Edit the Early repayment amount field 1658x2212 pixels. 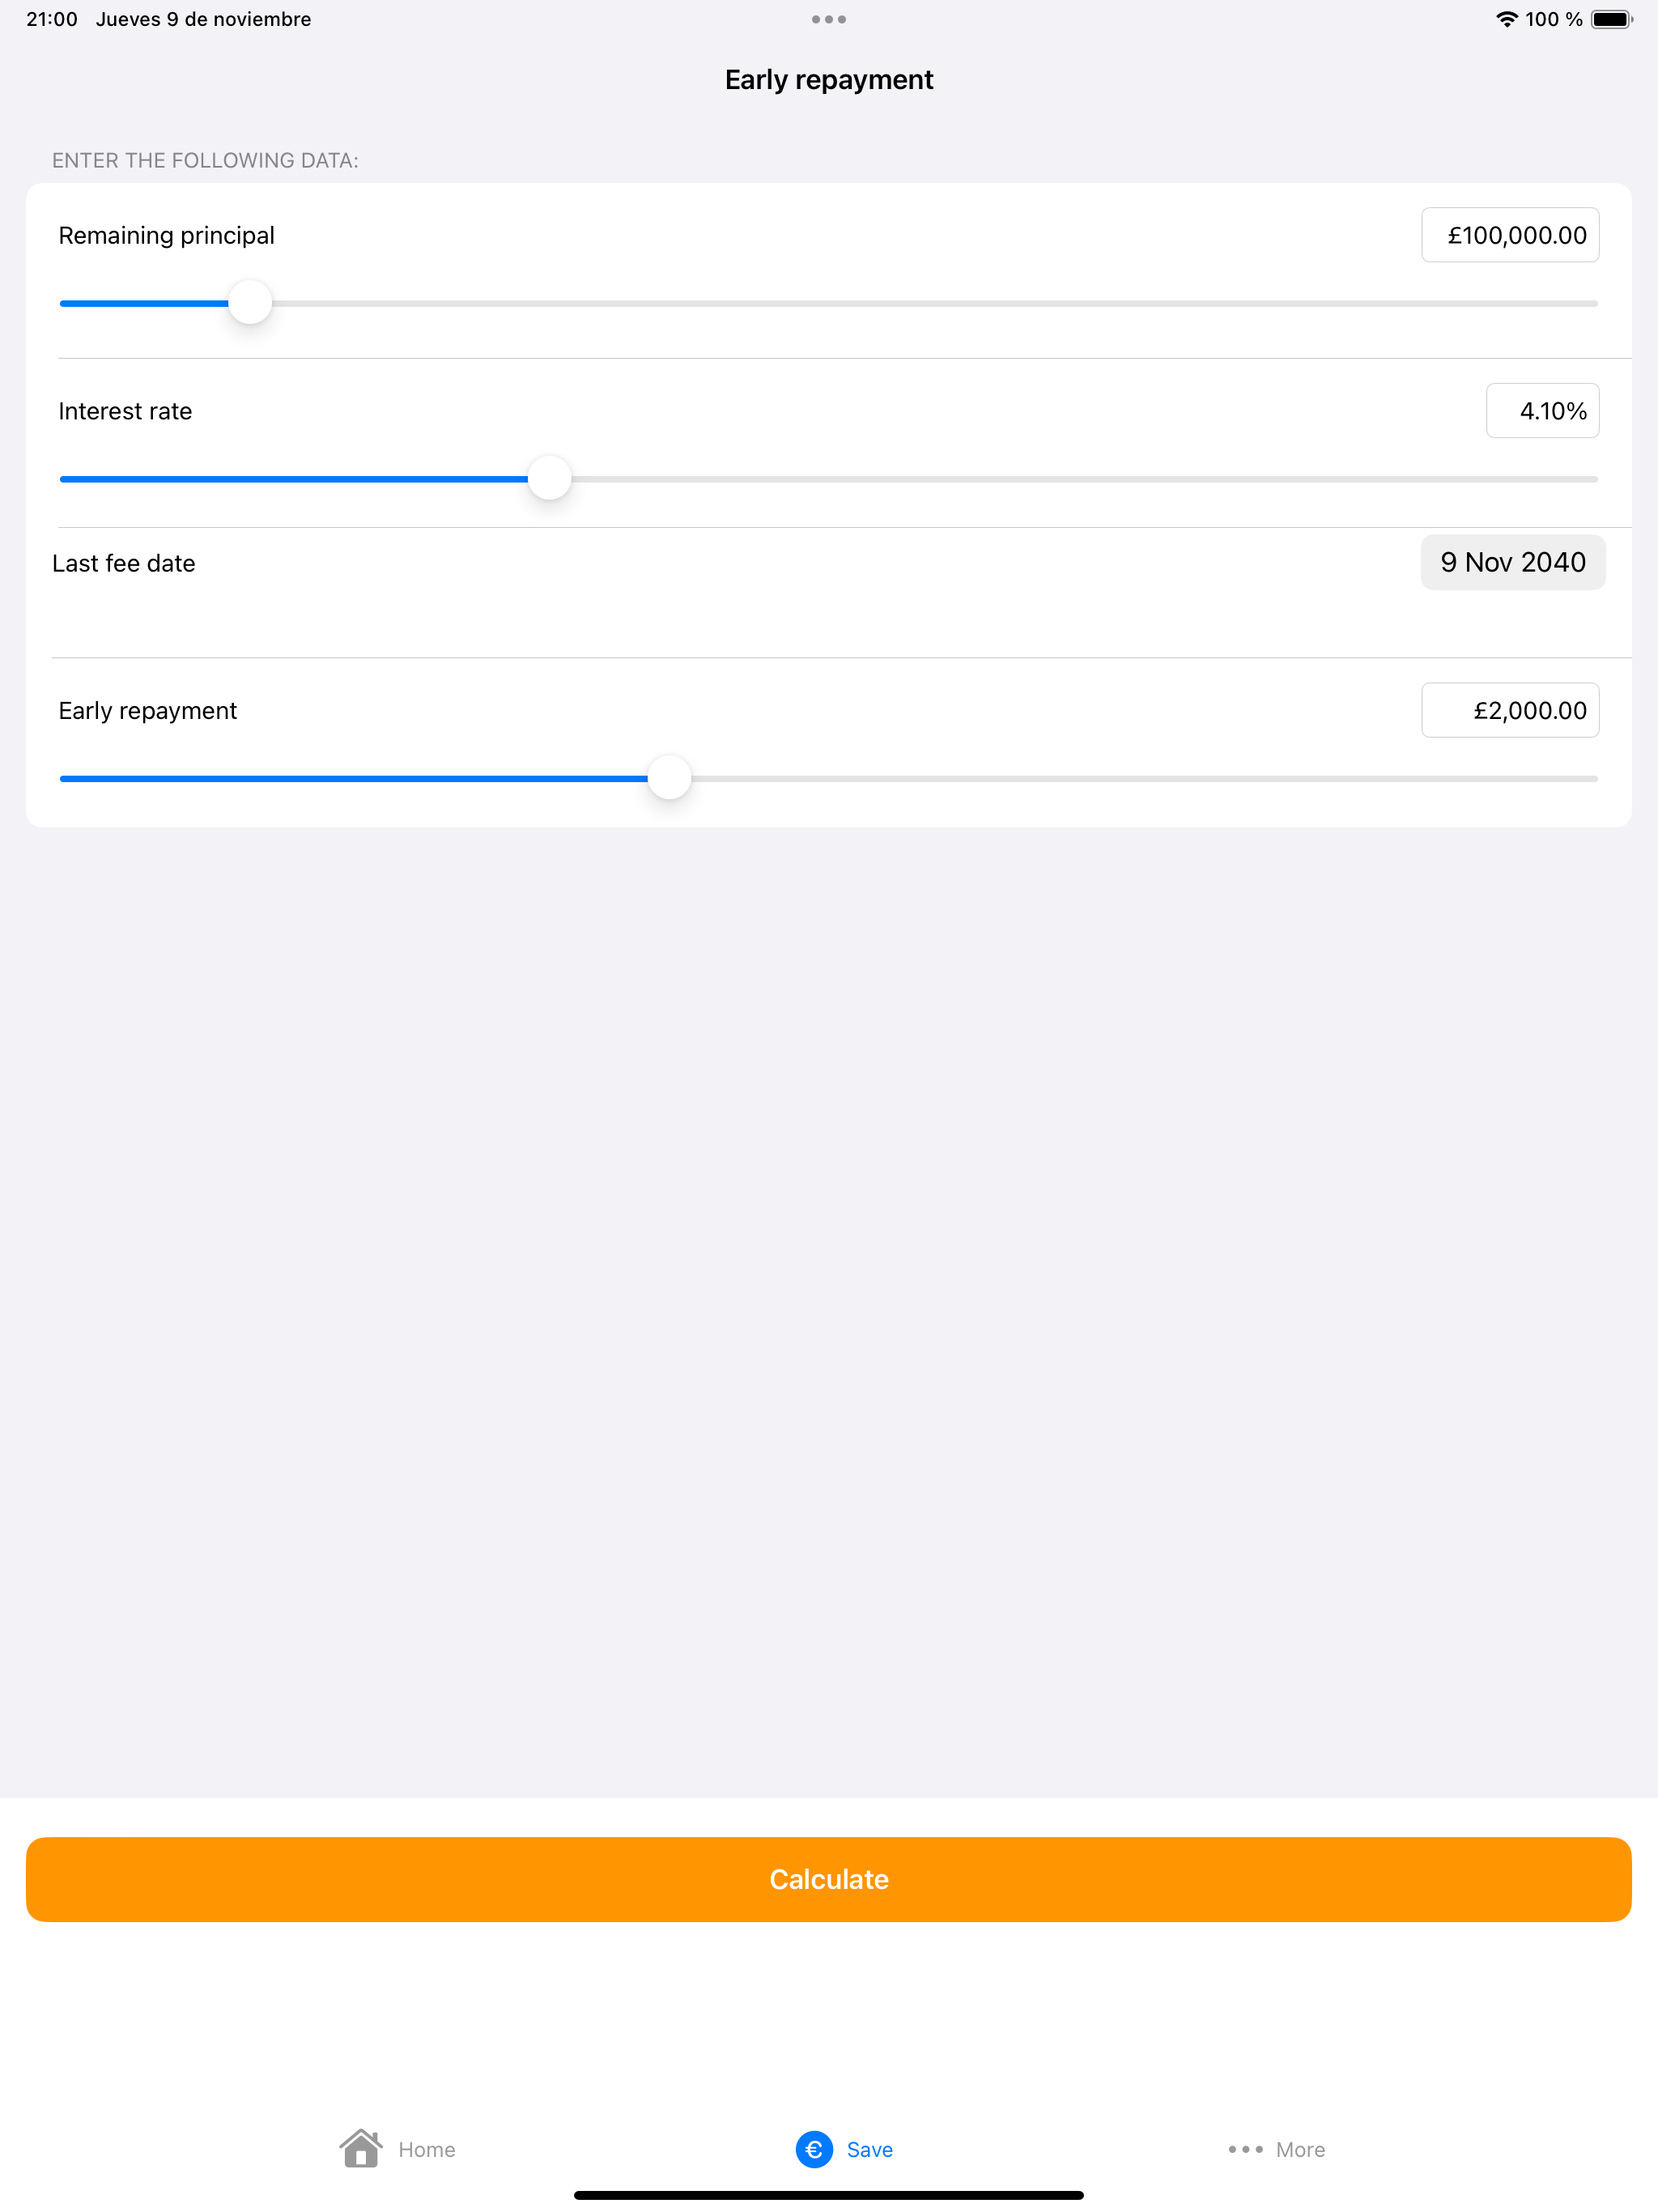point(1510,710)
